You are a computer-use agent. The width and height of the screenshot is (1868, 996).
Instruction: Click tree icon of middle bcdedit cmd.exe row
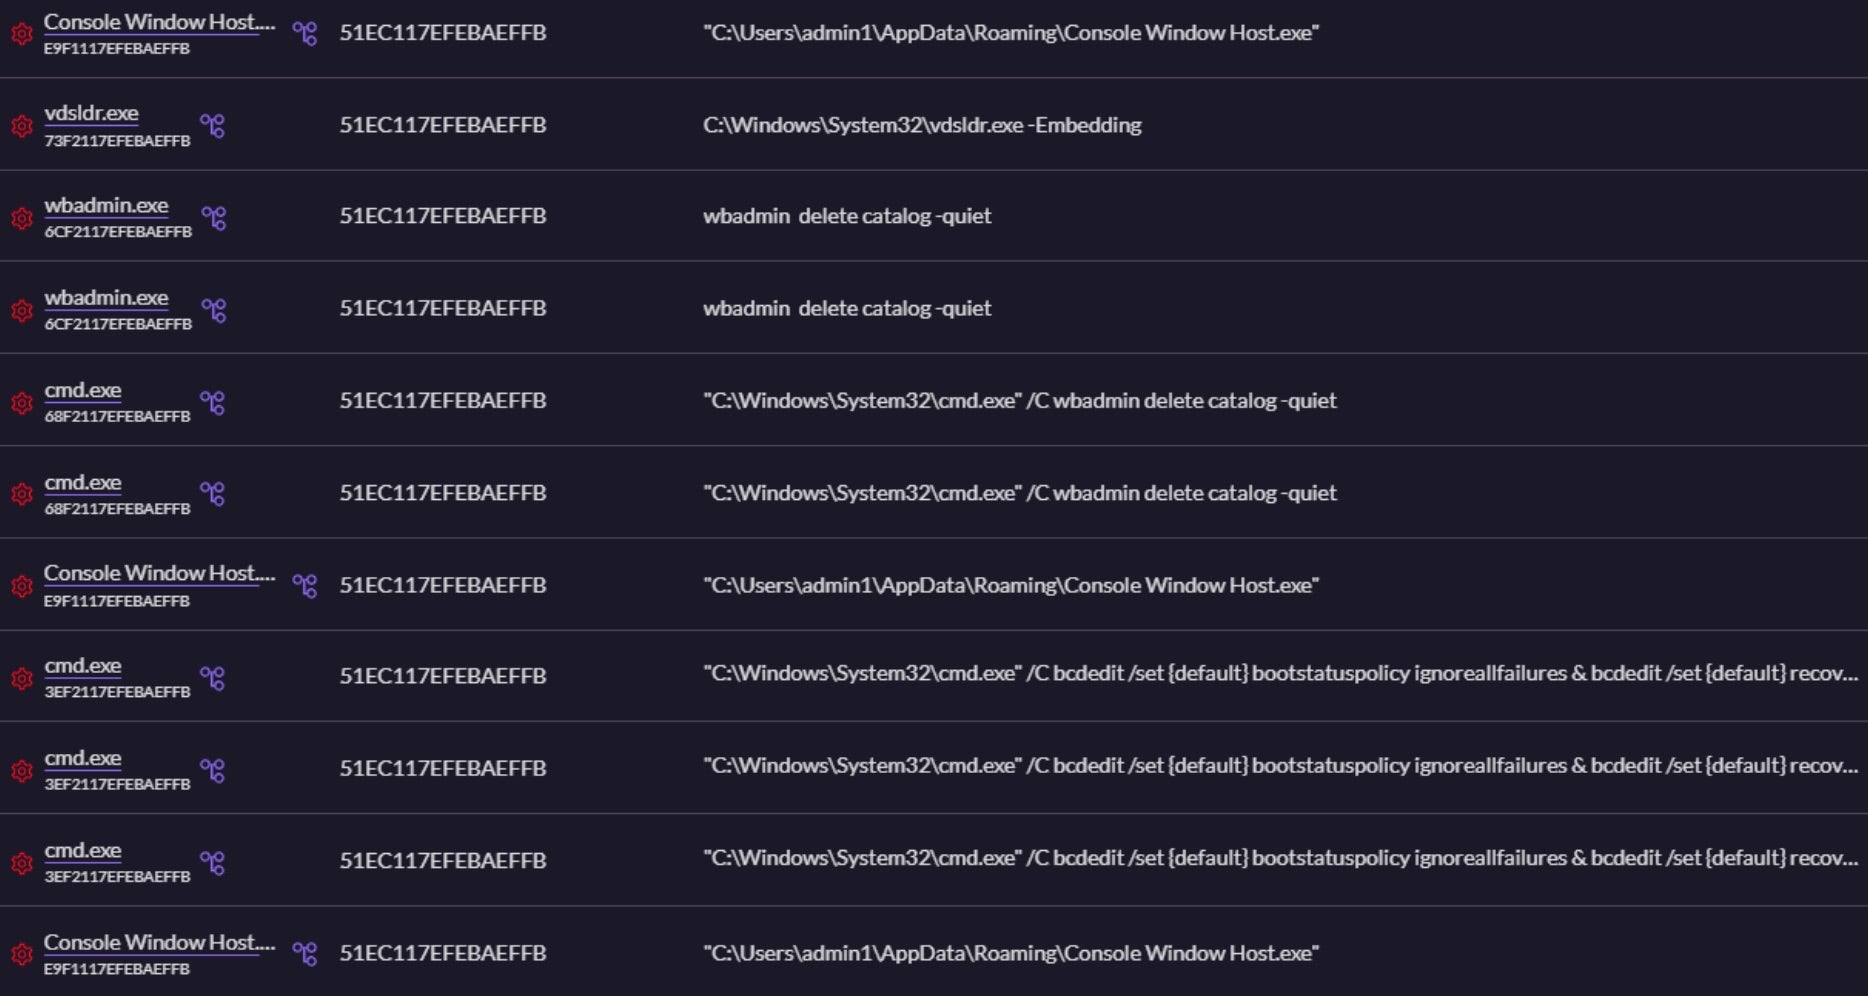click(x=212, y=770)
